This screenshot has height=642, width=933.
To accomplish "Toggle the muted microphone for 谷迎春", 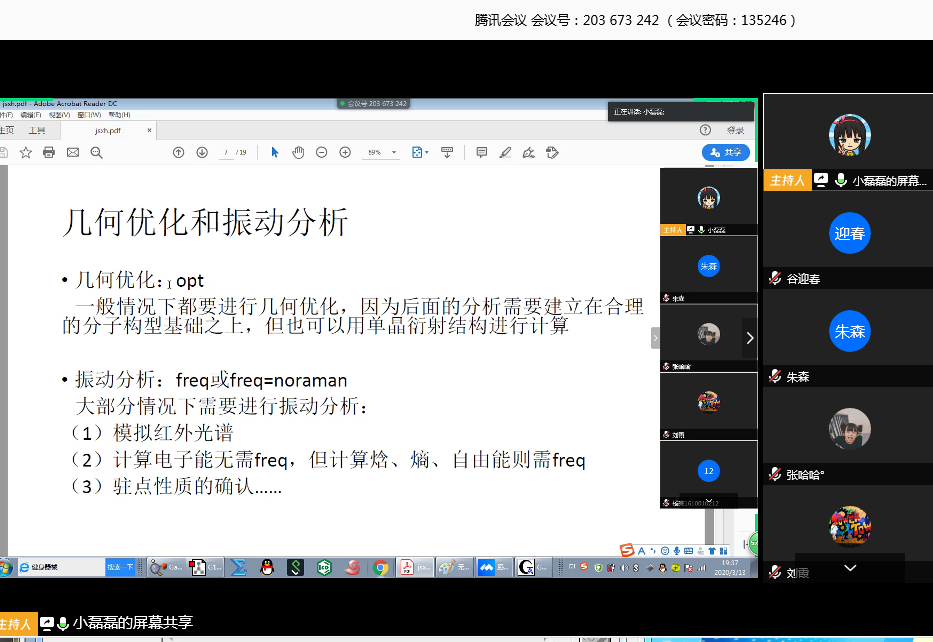I will click(x=775, y=279).
